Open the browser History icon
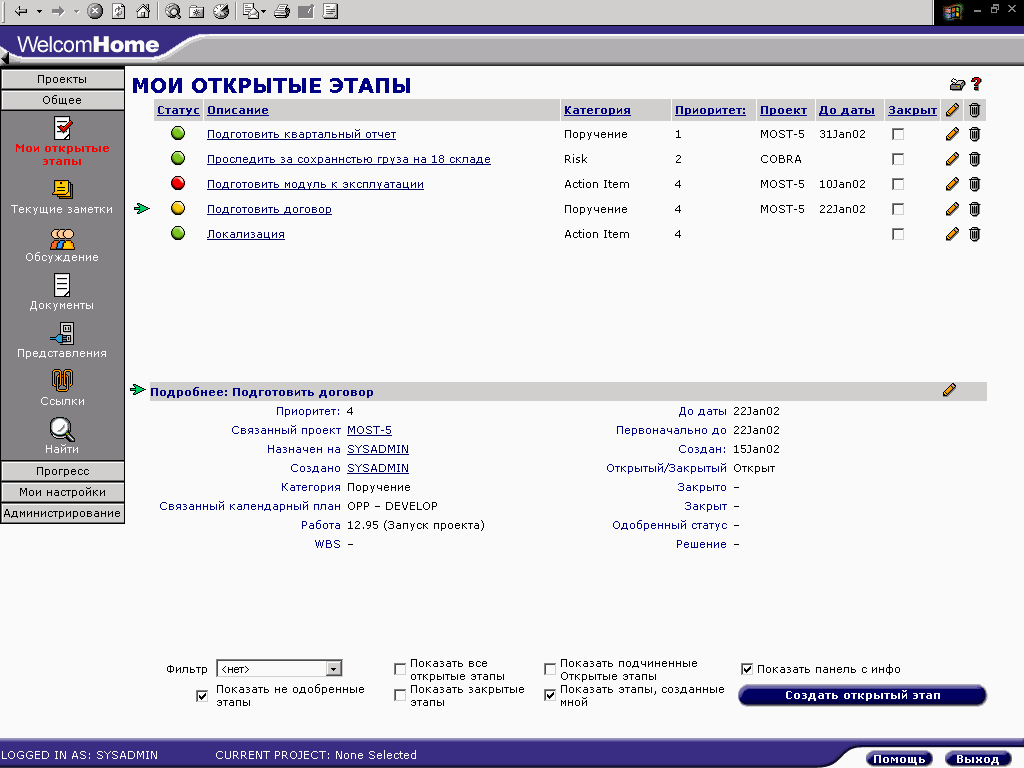 click(221, 11)
